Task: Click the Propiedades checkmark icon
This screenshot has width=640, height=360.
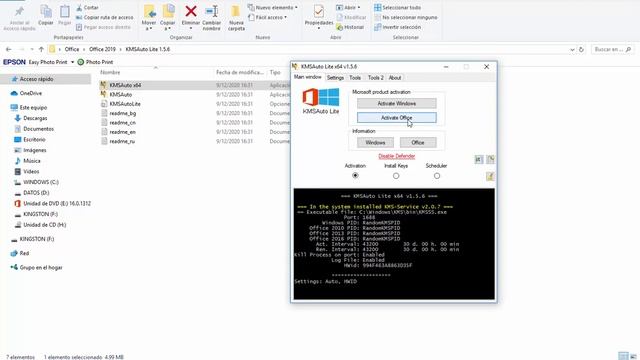Action: tap(319, 11)
